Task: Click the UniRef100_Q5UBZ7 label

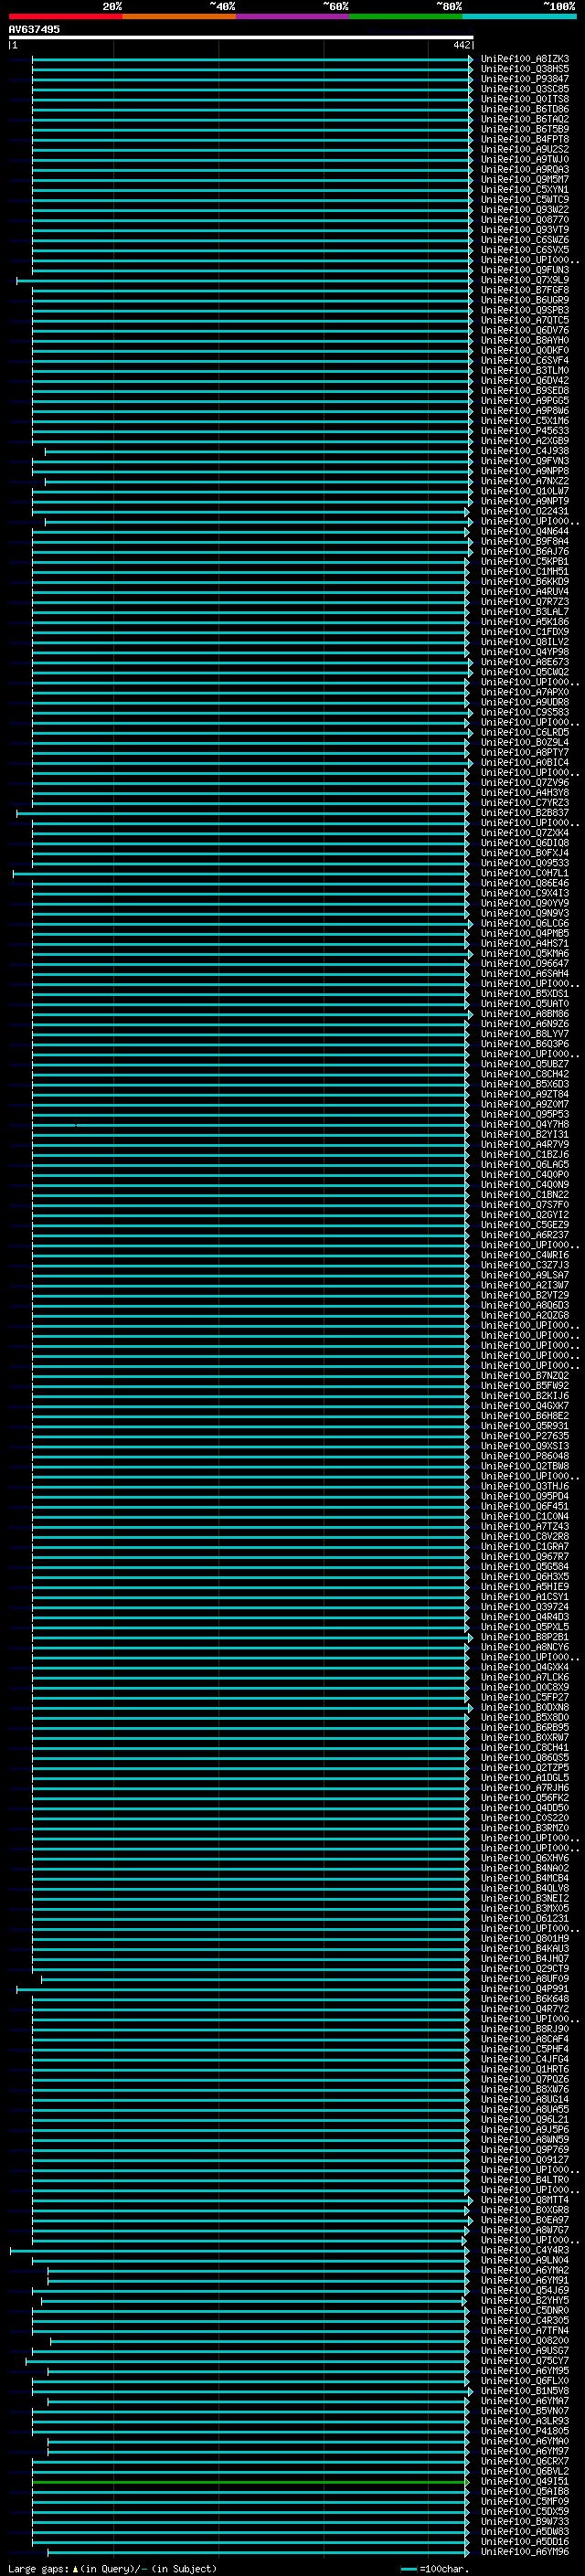Action: pyautogui.click(x=525, y=1064)
